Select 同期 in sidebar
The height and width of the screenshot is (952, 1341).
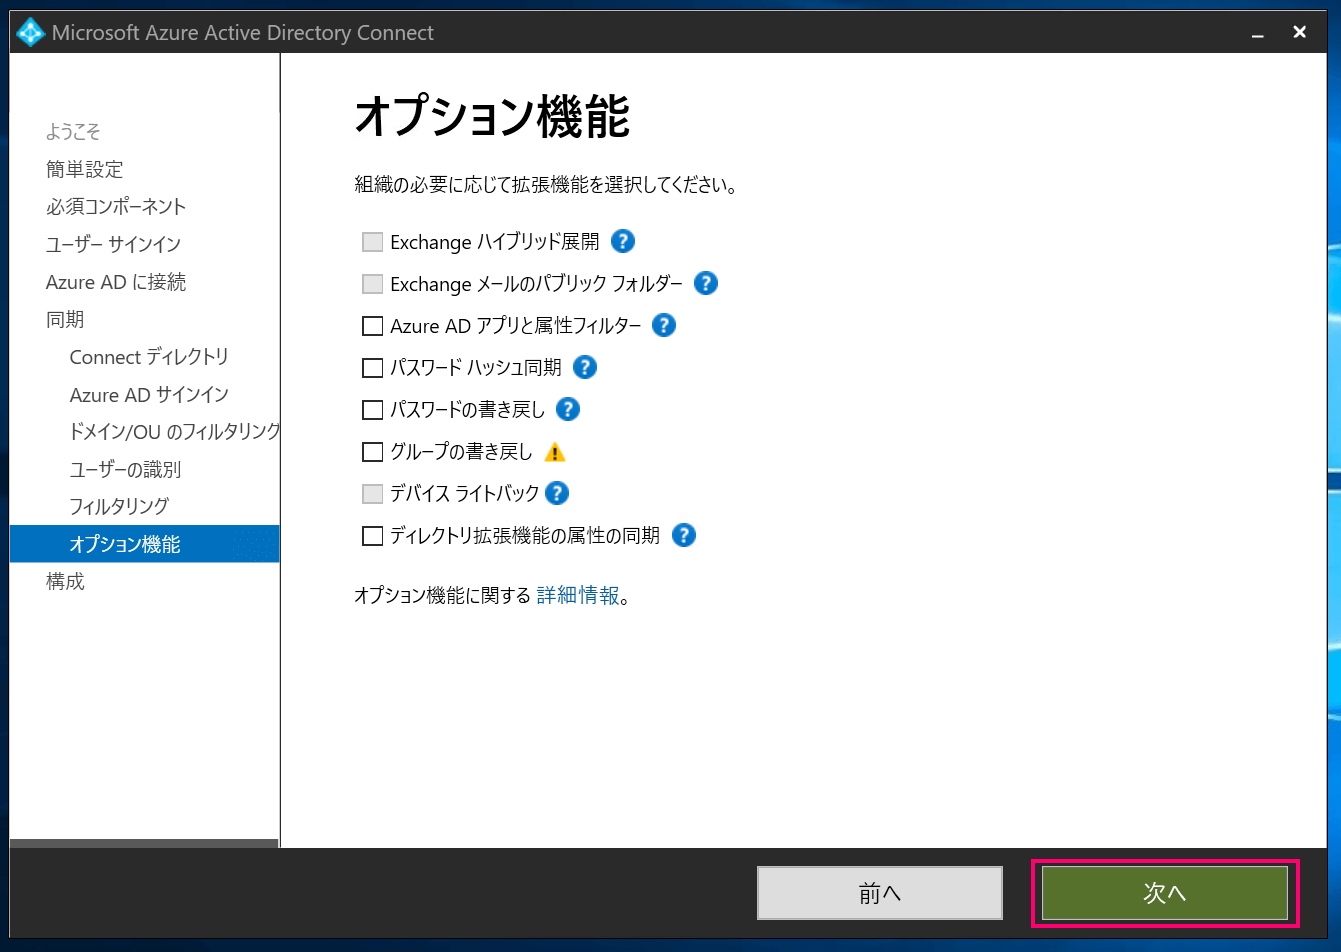[x=65, y=319]
